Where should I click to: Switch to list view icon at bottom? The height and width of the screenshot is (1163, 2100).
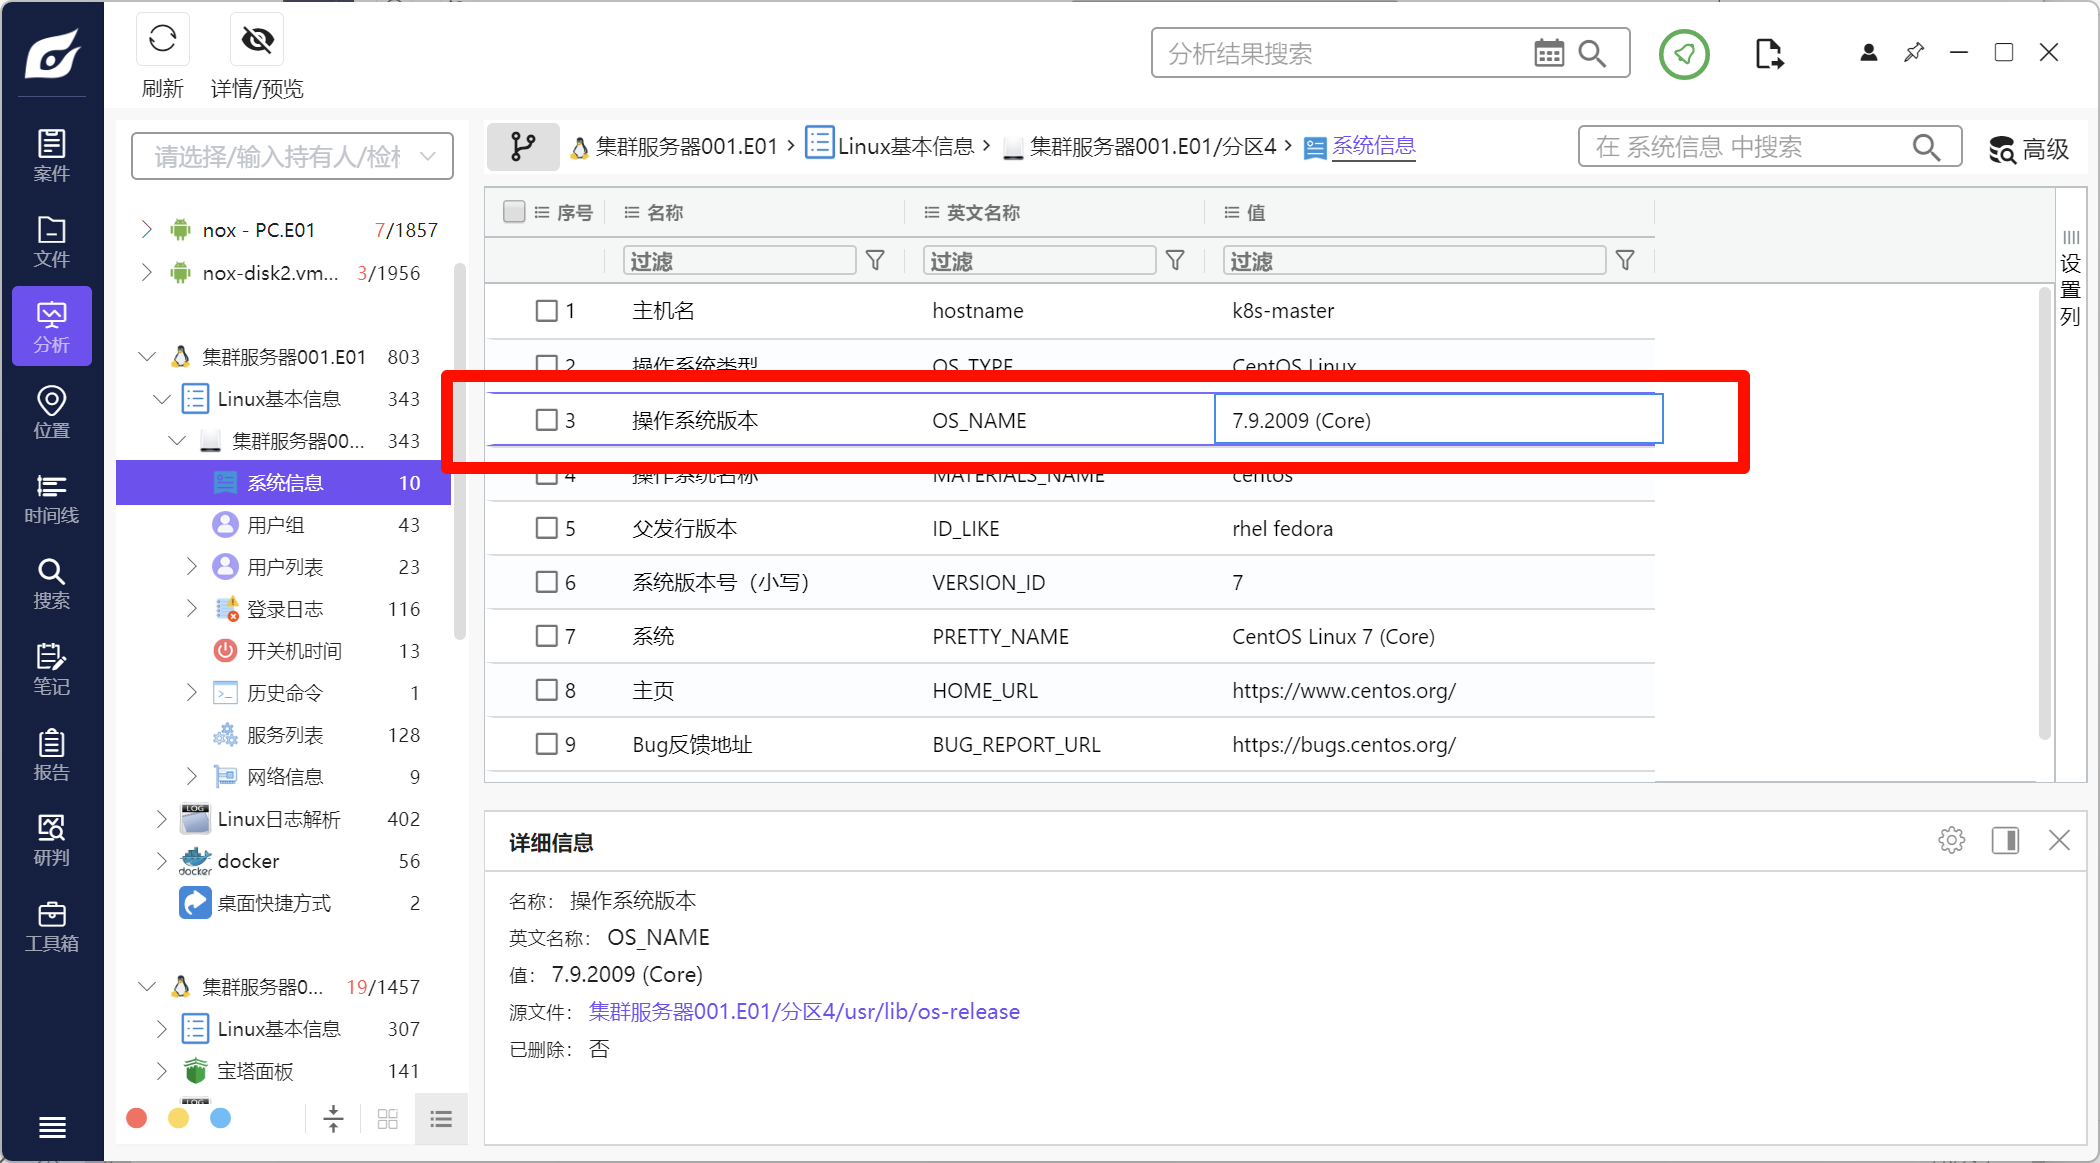click(441, 1119)
